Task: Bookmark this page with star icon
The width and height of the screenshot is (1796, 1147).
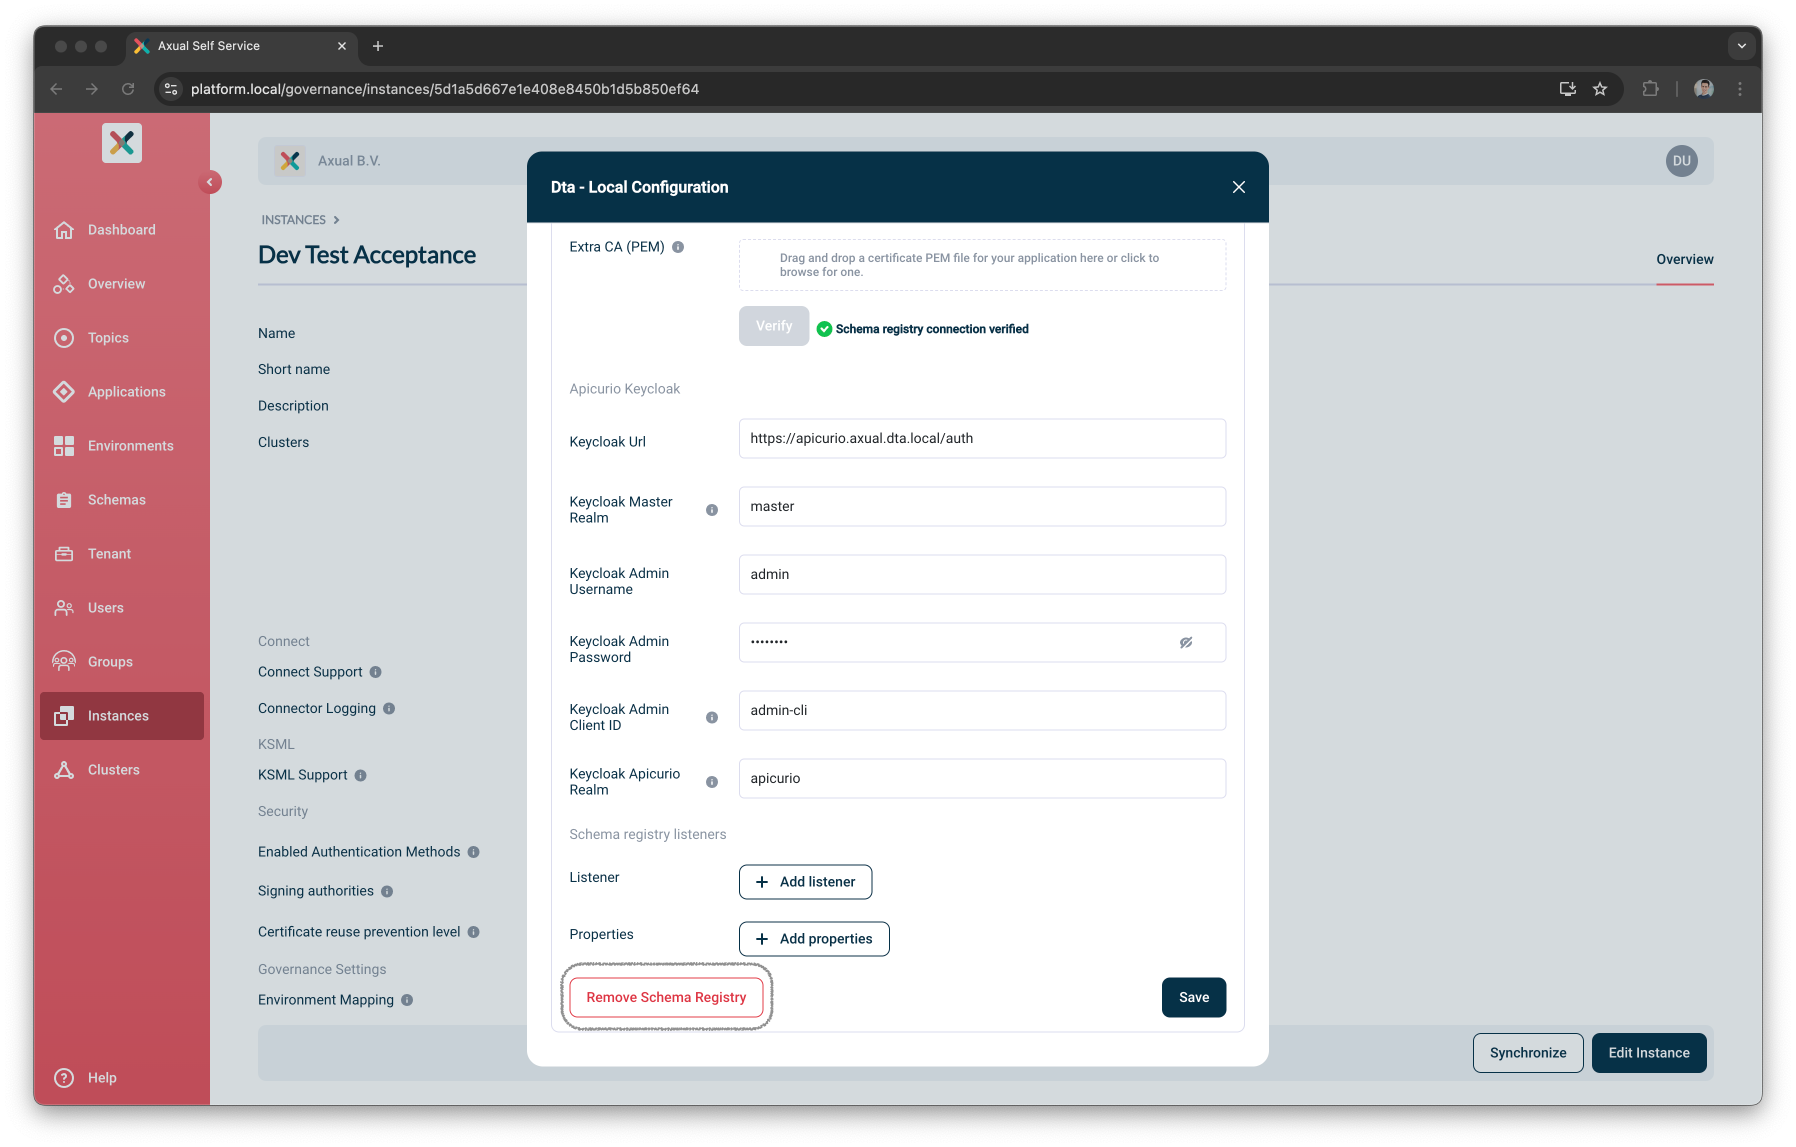Action: [1600, 89]
